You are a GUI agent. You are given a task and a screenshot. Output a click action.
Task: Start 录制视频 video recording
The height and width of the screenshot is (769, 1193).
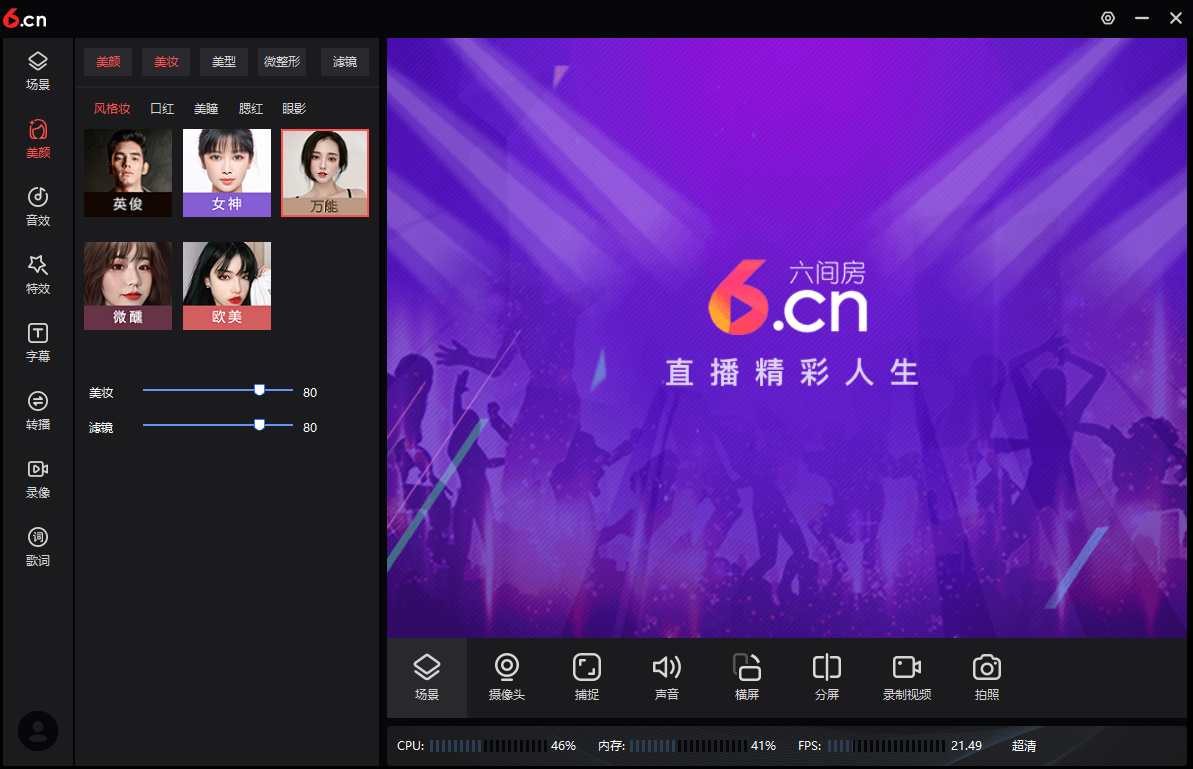[907, 677]
